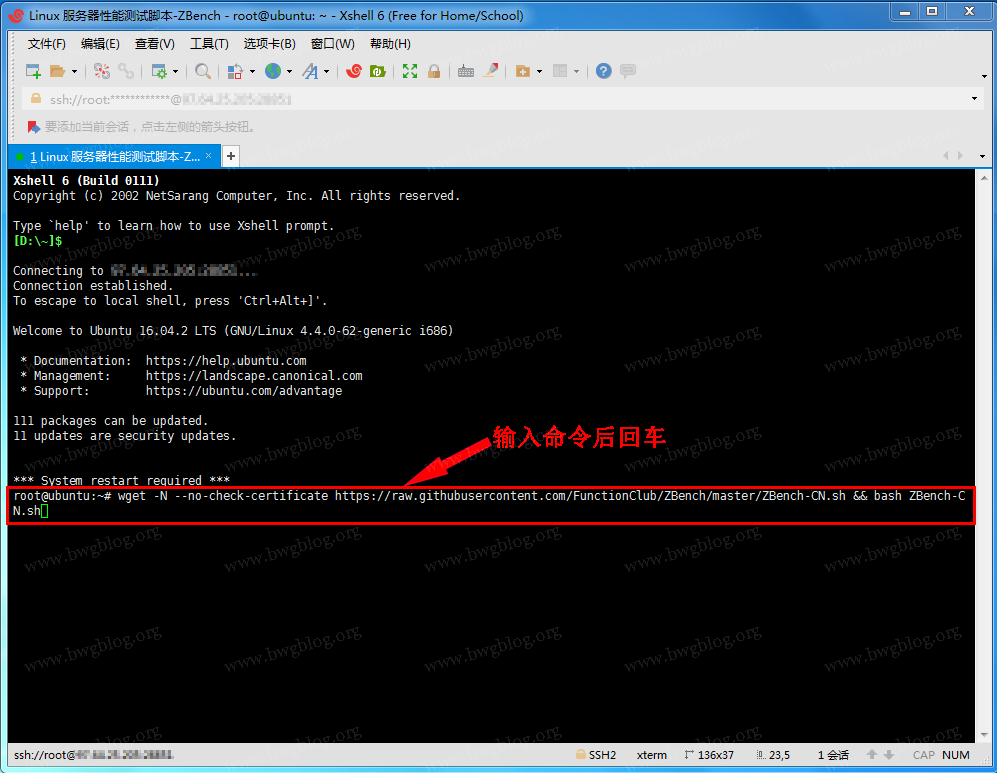
Task: Click the Disconnect icon in toolbar
Action: point(102,71)
